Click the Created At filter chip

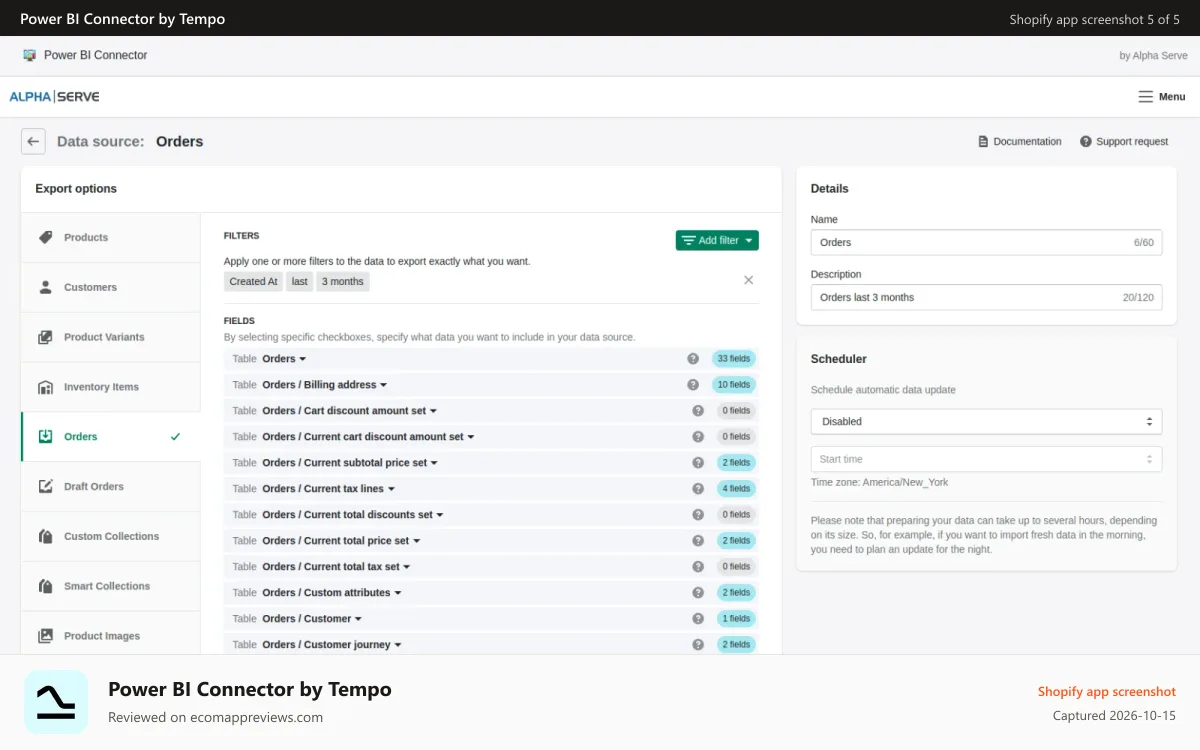[253, 282]
